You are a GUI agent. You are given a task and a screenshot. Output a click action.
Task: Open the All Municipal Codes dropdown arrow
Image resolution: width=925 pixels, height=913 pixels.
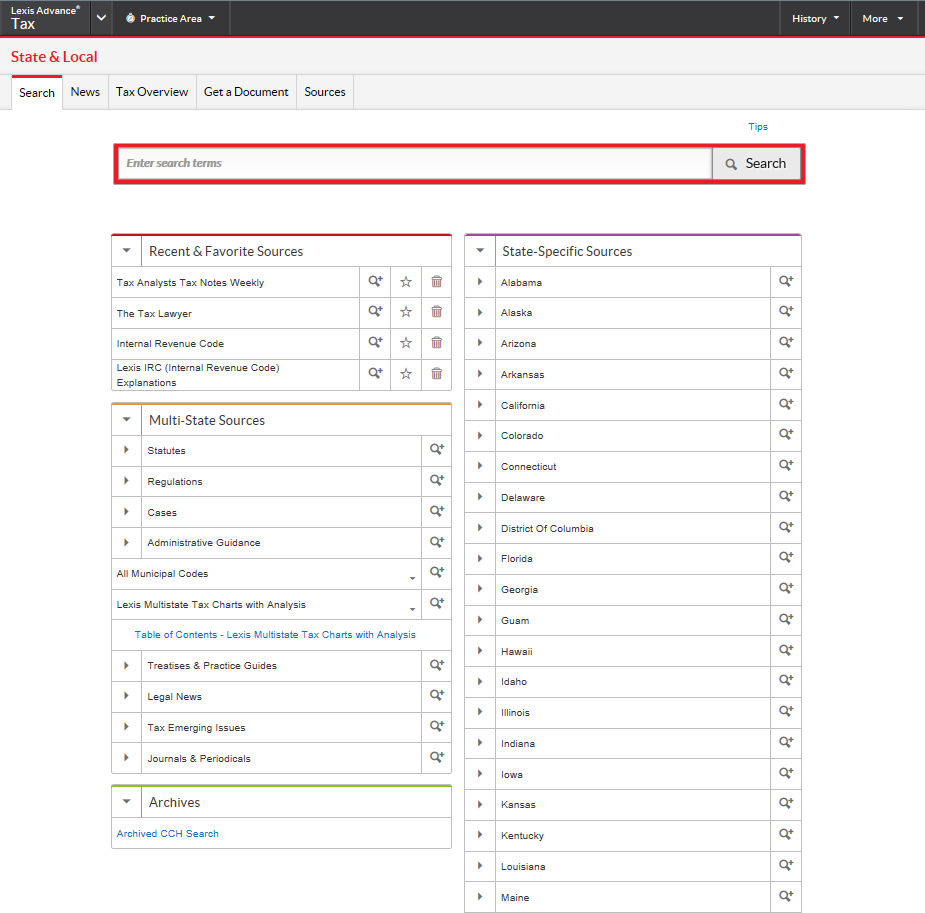pos(412,578)
